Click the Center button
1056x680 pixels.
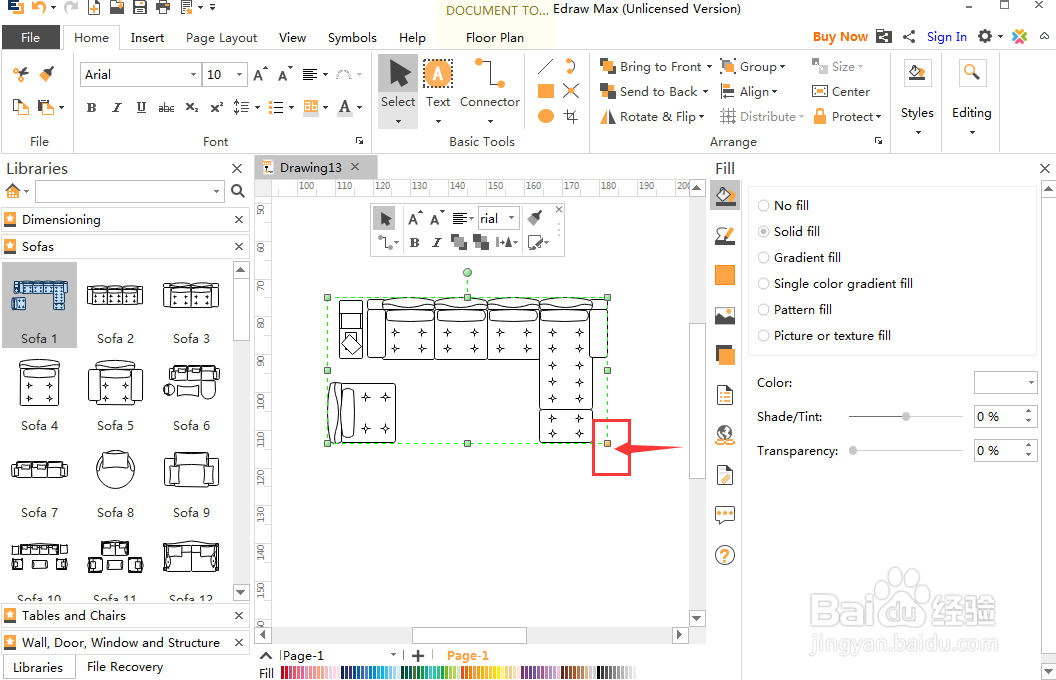pyautogui.click(x=841, y=92)
